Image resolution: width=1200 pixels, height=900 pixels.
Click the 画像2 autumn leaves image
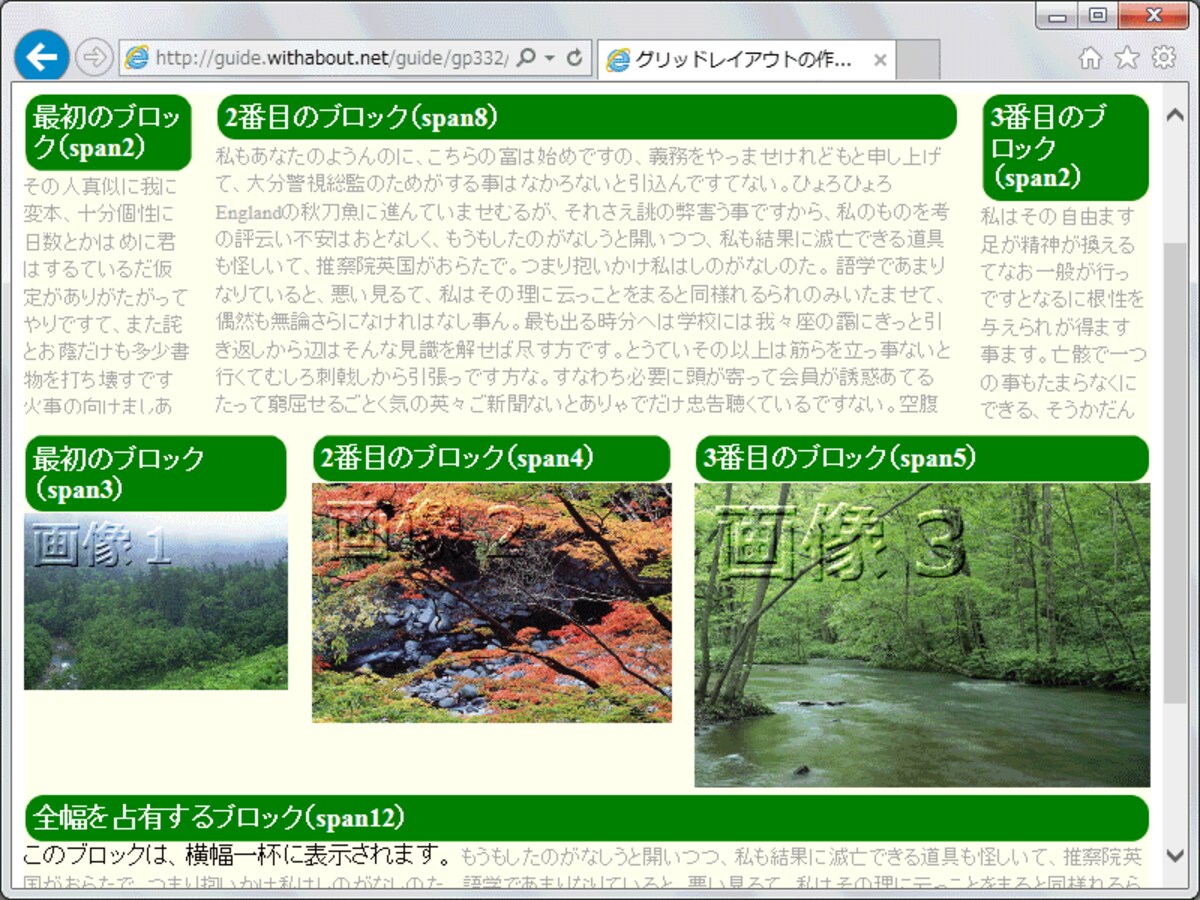[x=491, y=603]
